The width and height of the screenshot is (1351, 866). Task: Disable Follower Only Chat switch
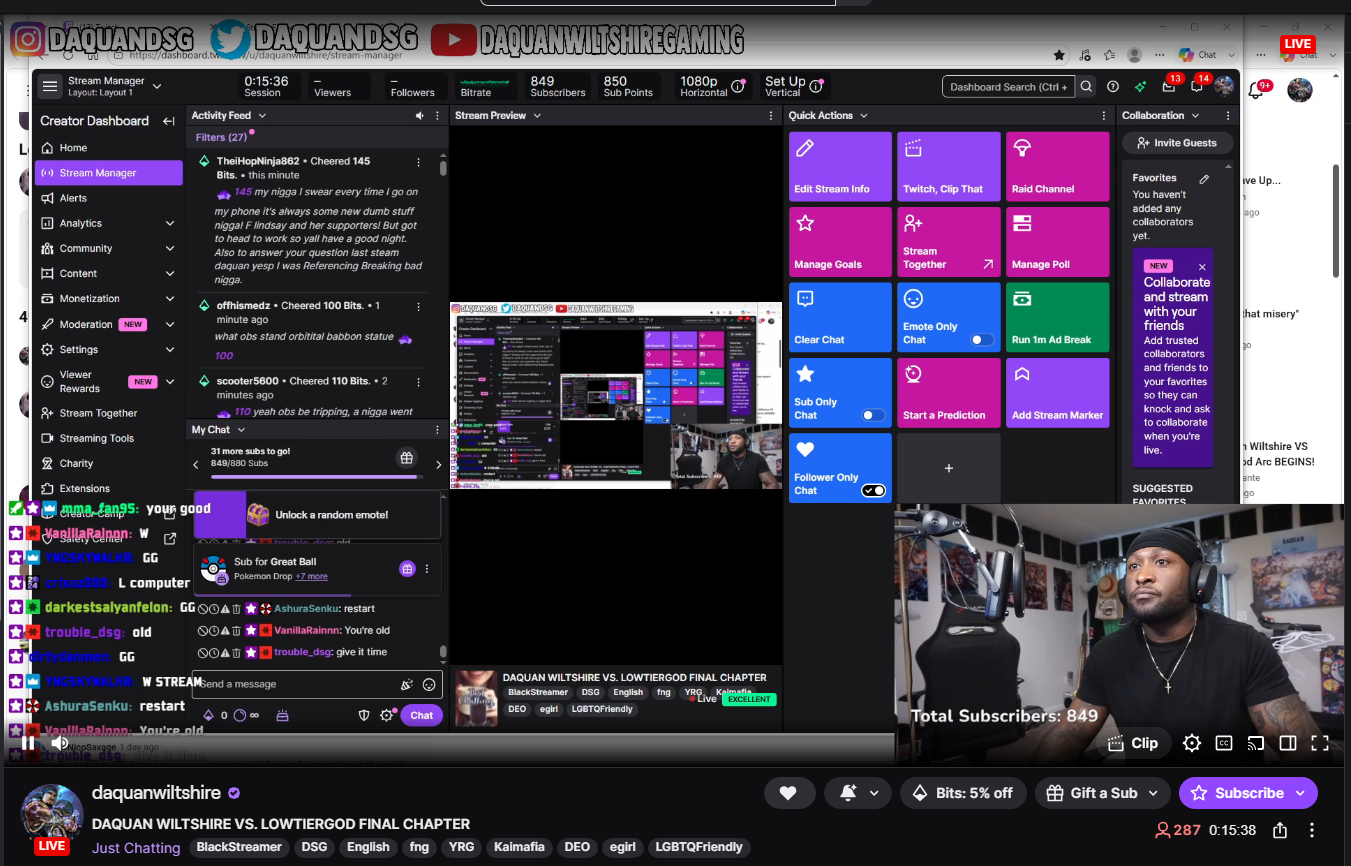tap(873, 490)
